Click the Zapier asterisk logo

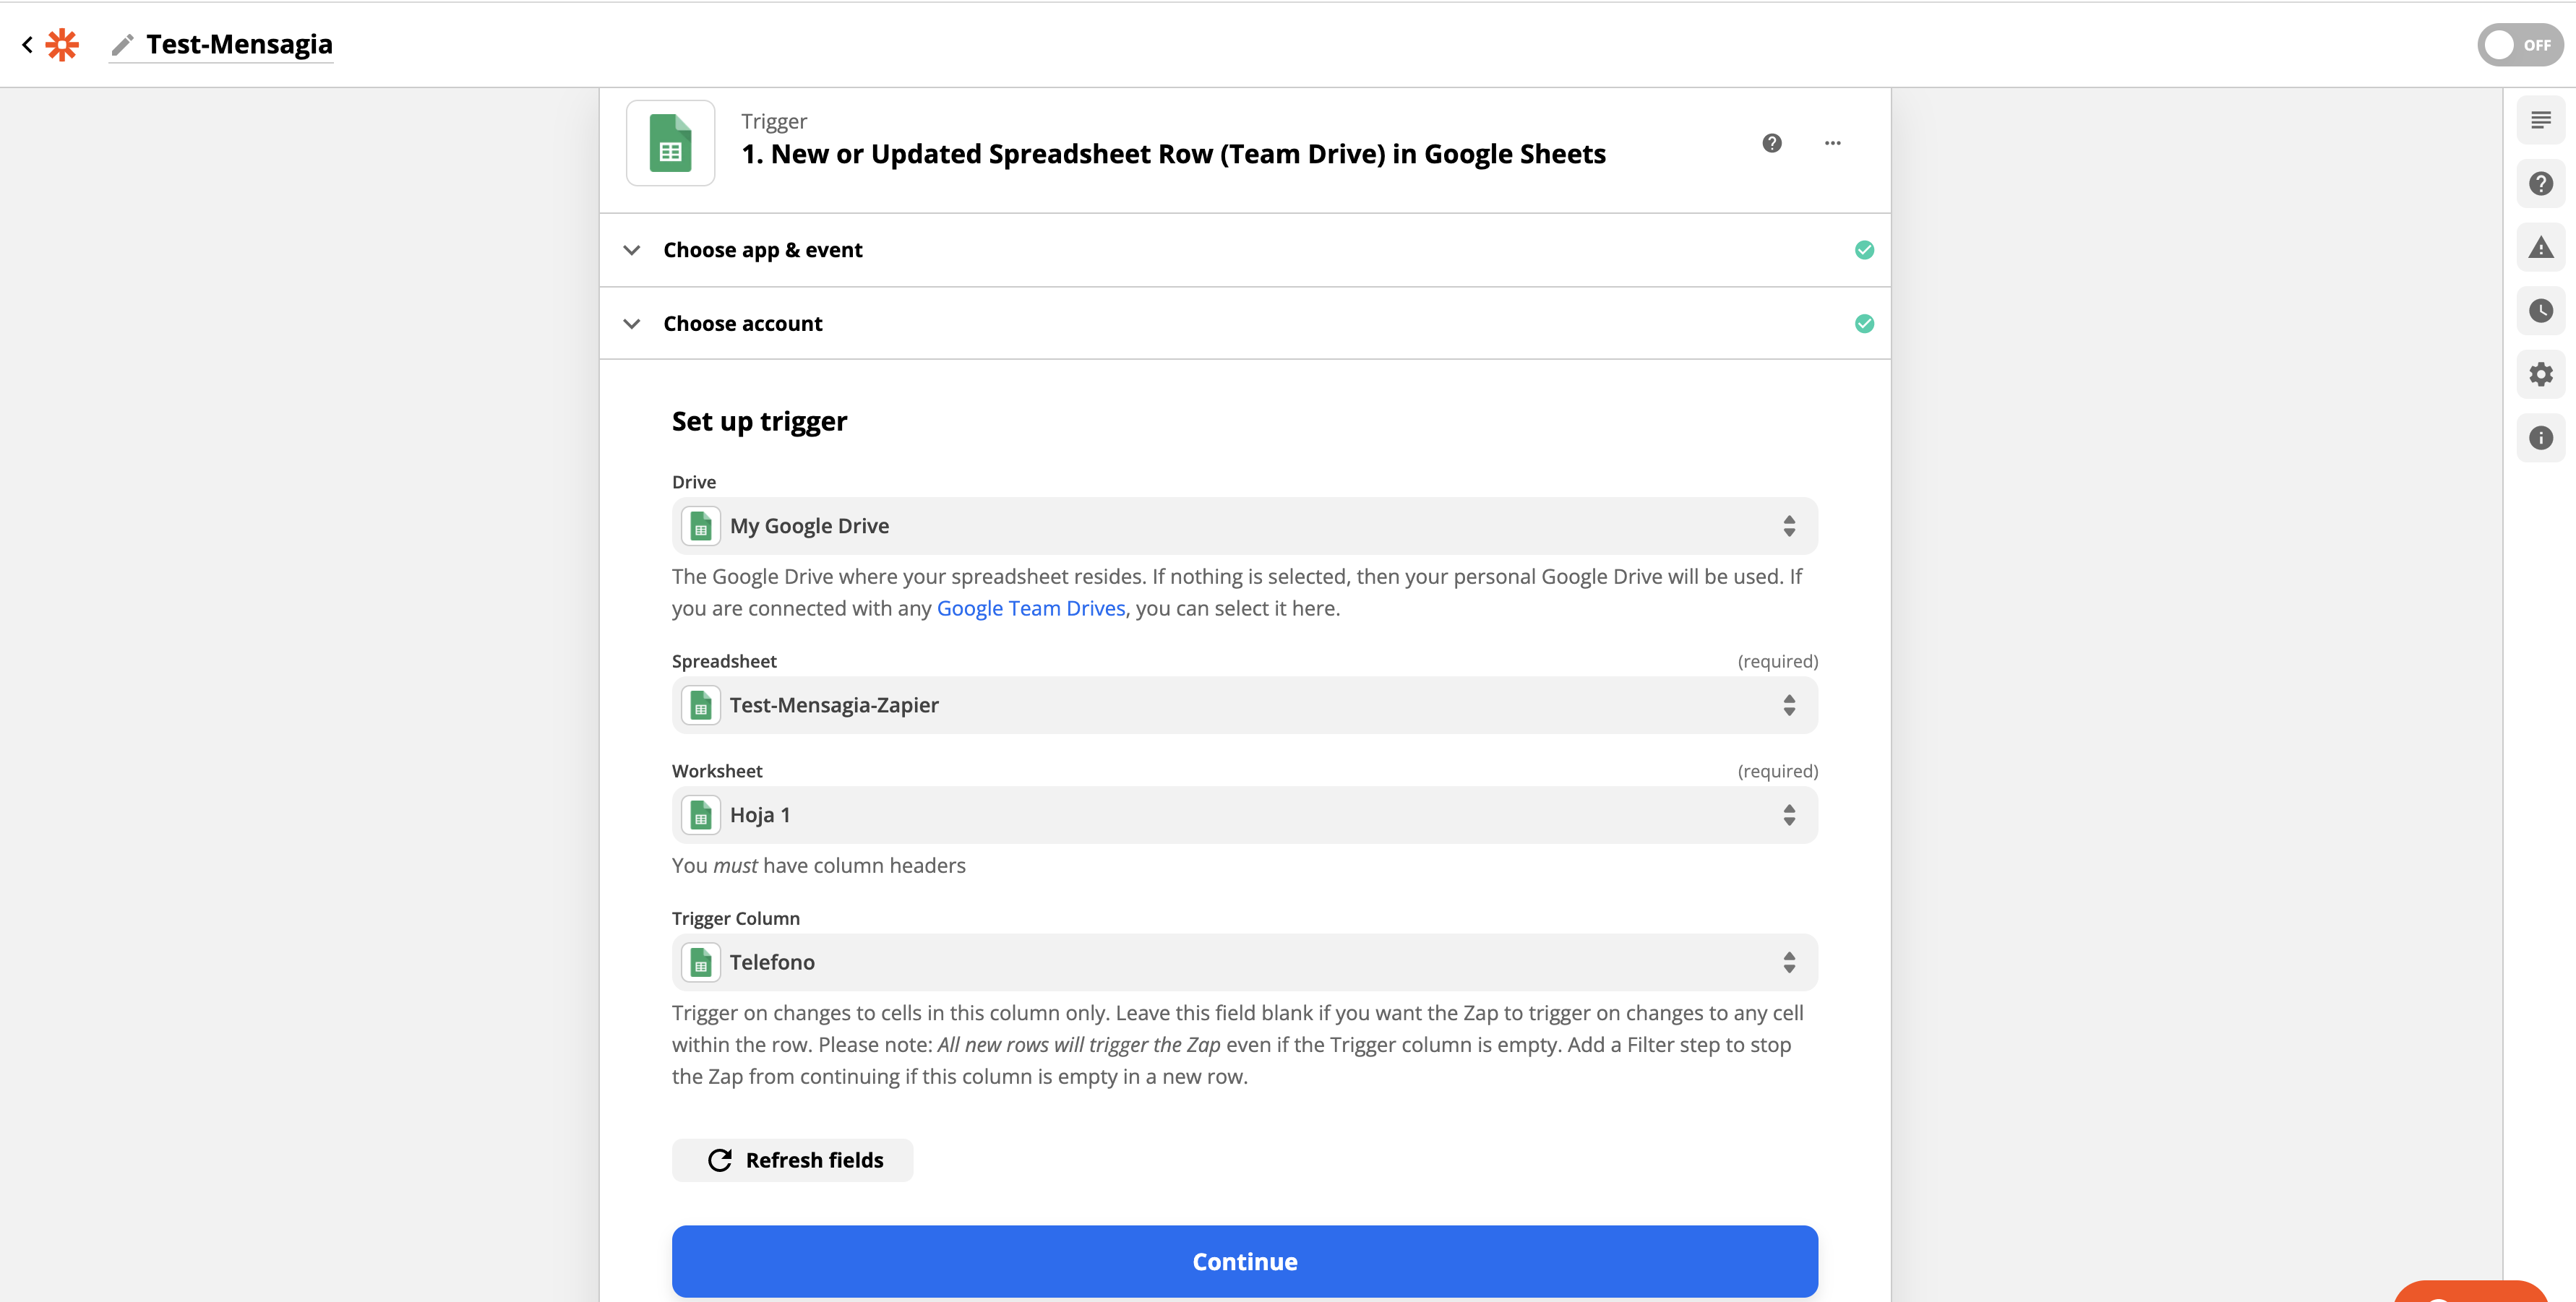(62, 44)
